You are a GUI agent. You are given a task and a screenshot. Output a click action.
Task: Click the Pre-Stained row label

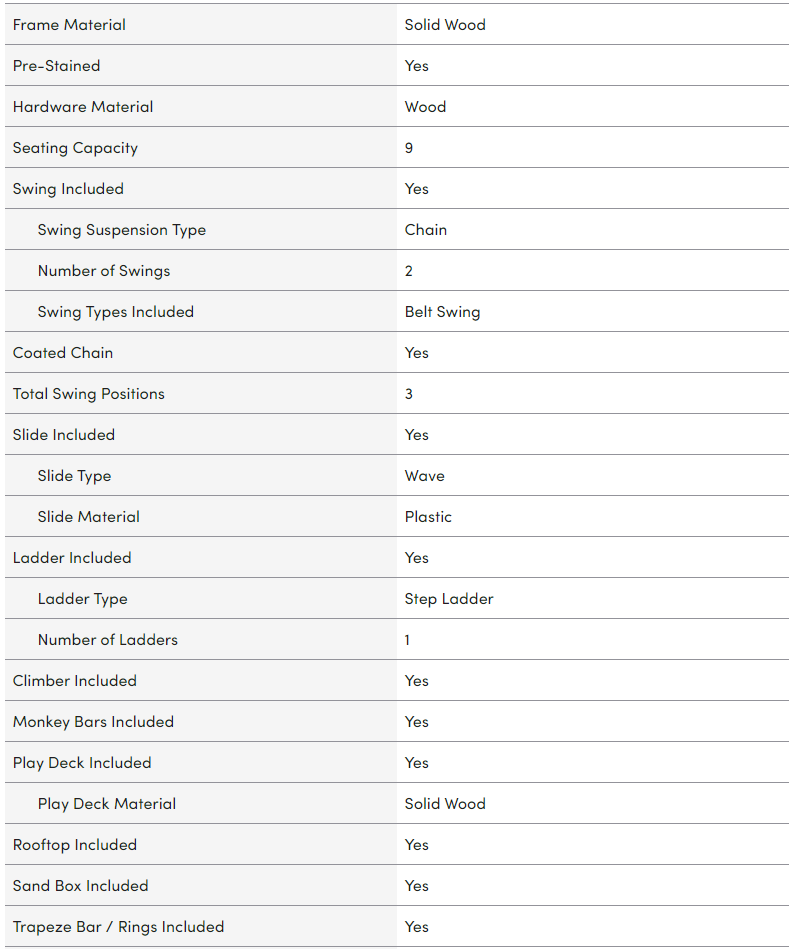point(57,66)
